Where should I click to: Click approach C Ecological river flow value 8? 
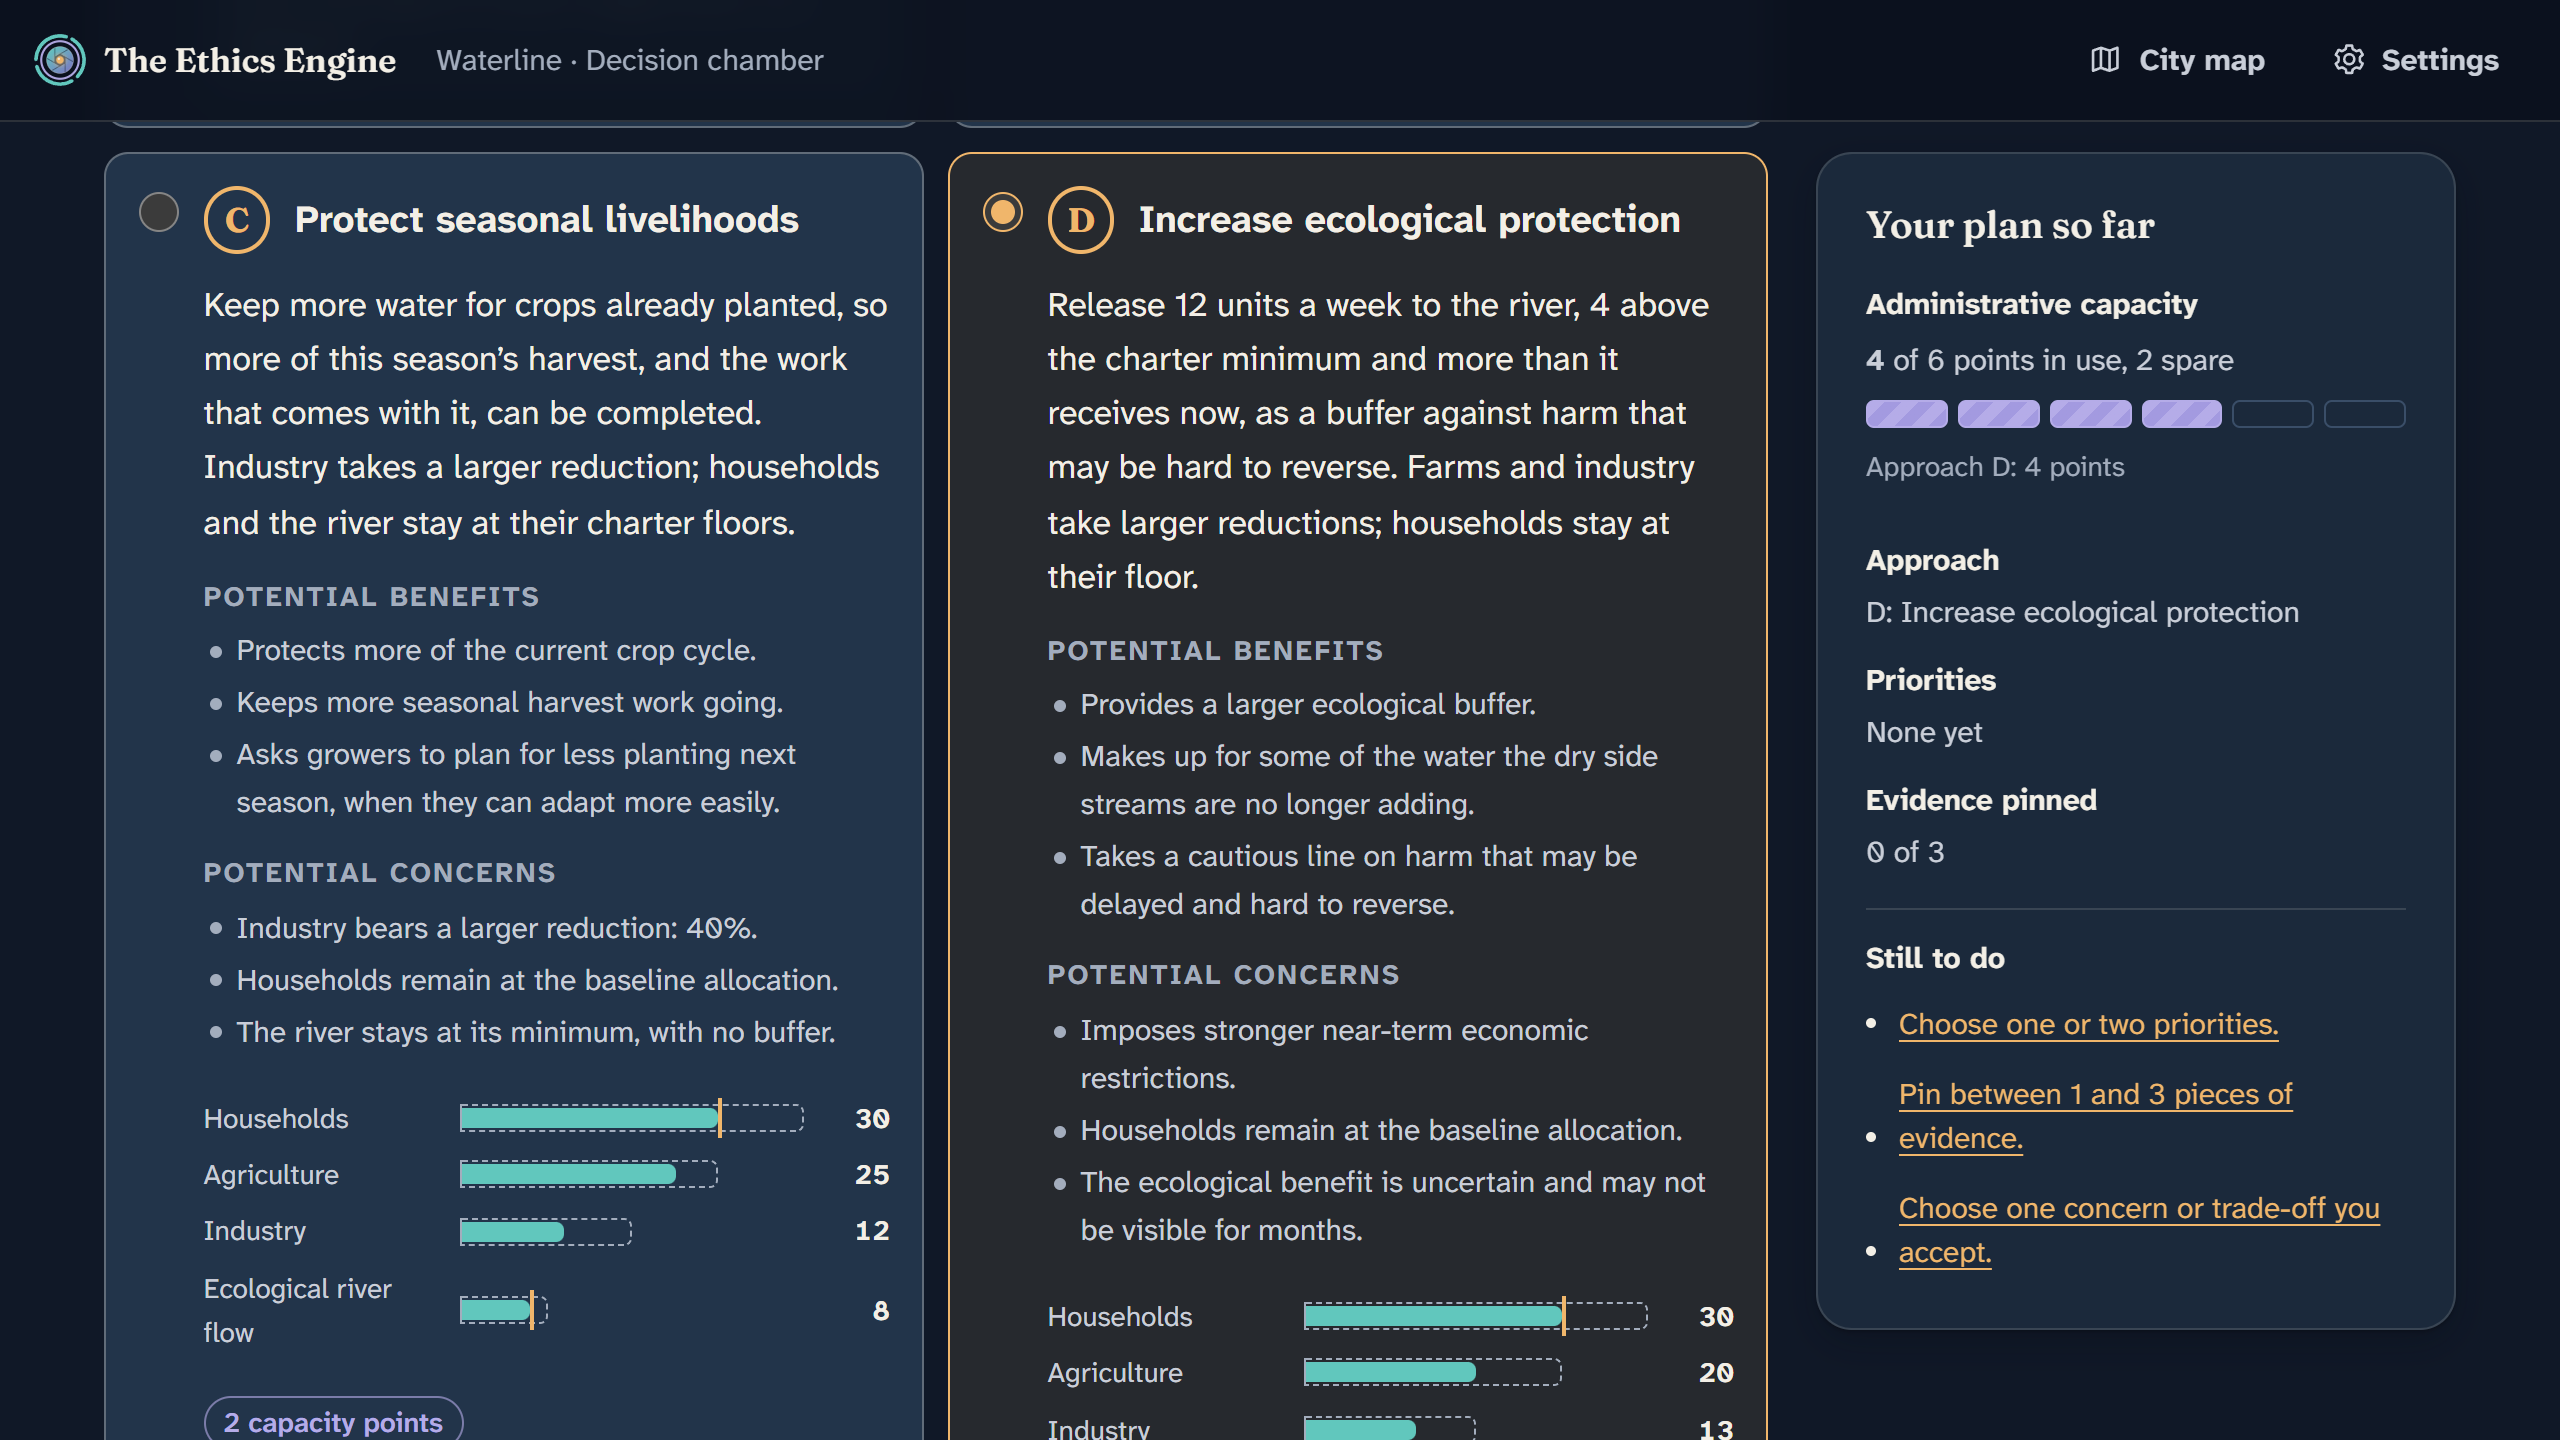(x=880, y=1310)
